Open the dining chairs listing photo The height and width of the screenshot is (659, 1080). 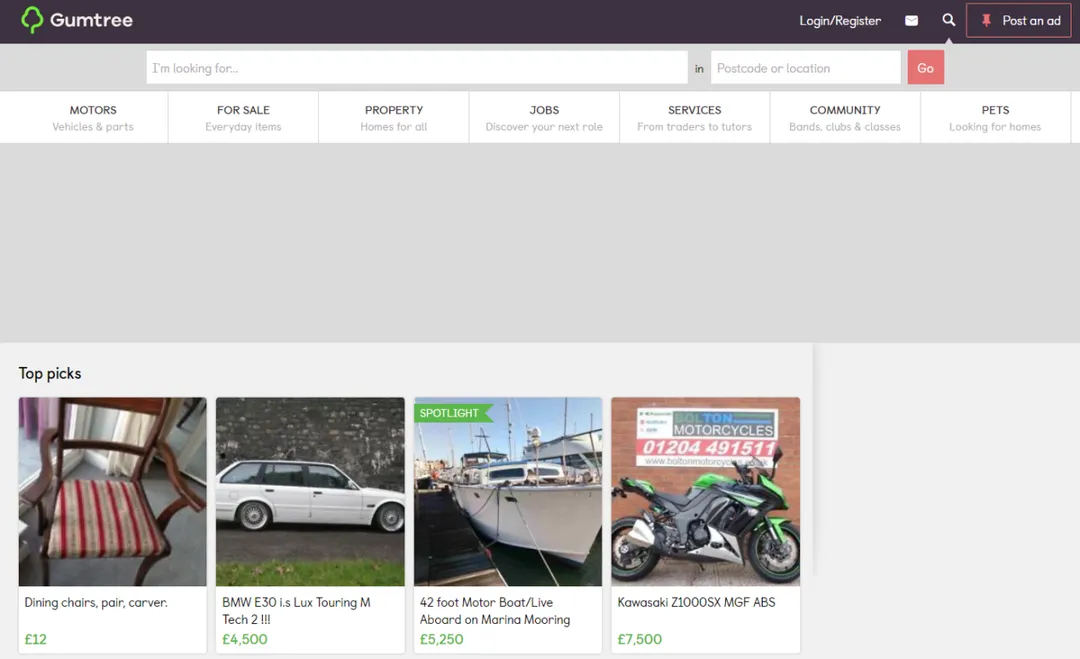[x=112, y=492]
